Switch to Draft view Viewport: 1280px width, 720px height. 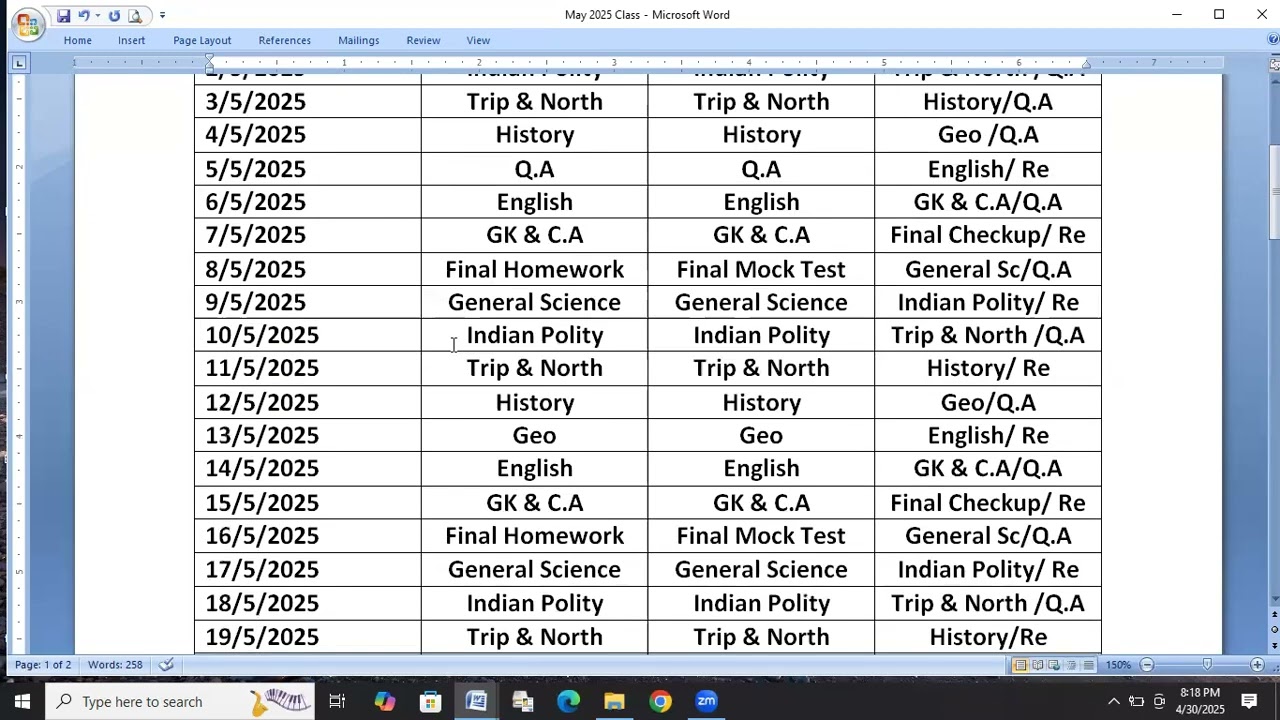[x=1088, y=665]
